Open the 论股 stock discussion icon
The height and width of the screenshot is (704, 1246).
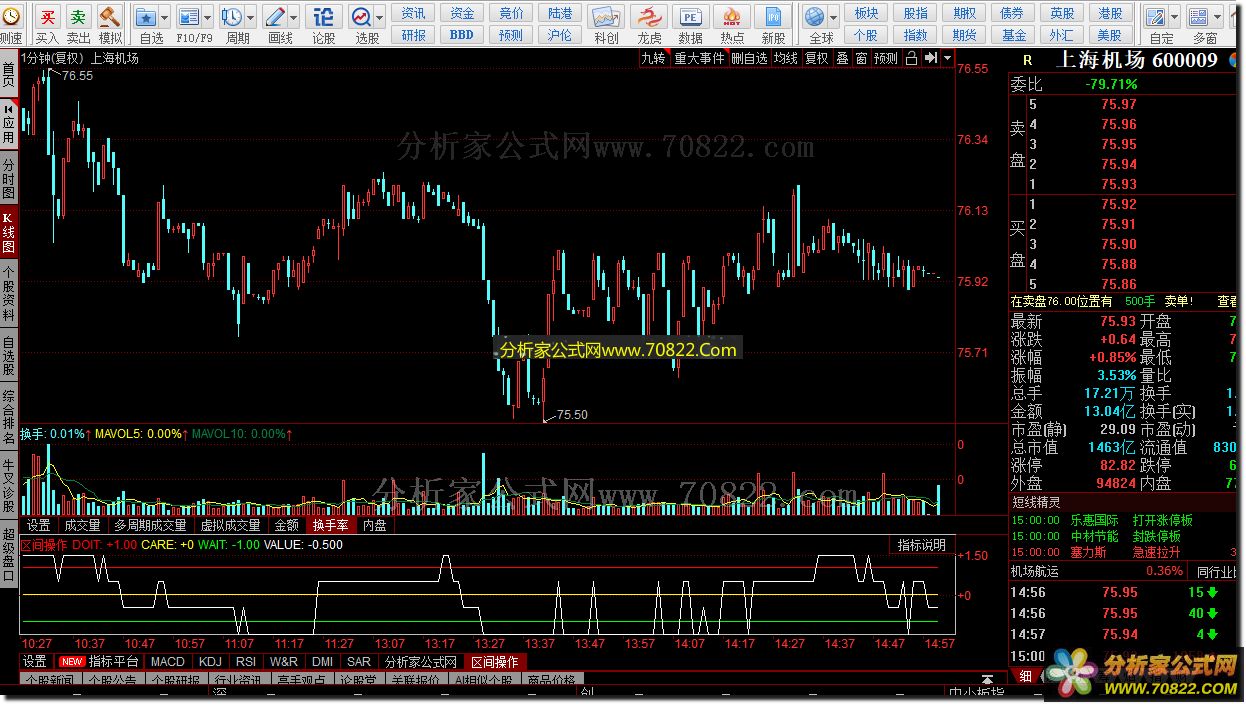click(324, 17)
